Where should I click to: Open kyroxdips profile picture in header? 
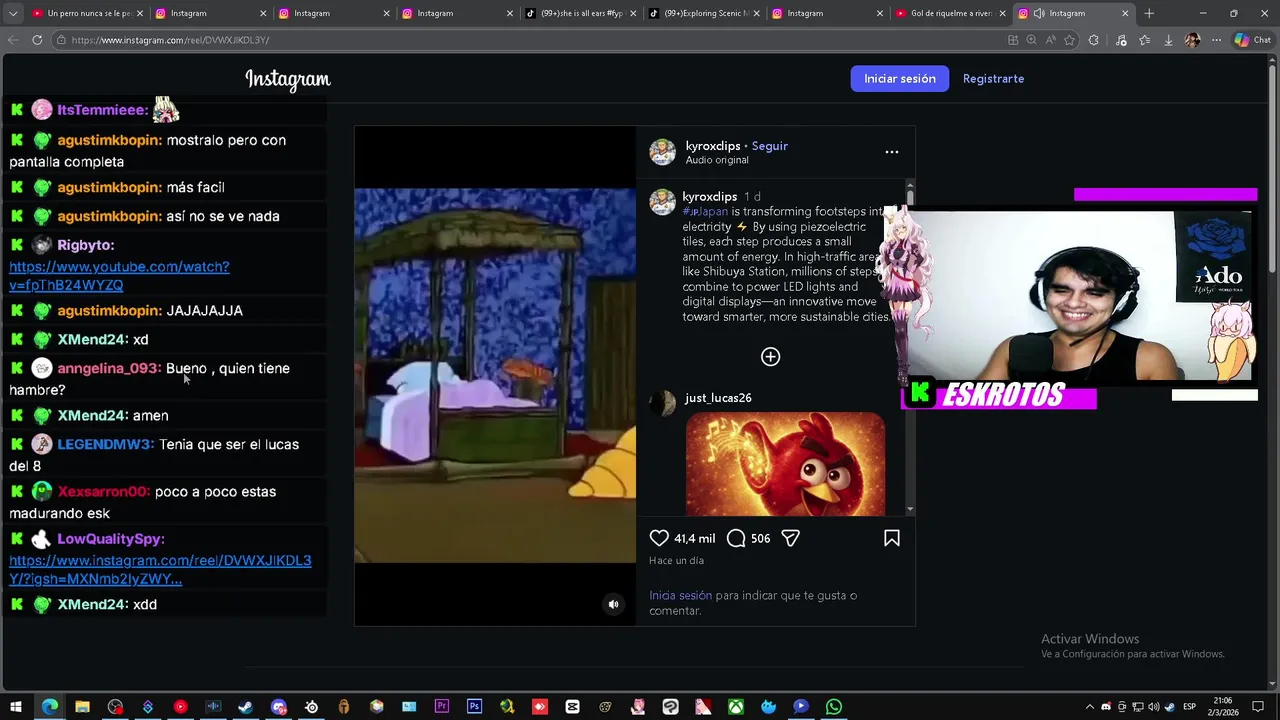tap(662, 152)
